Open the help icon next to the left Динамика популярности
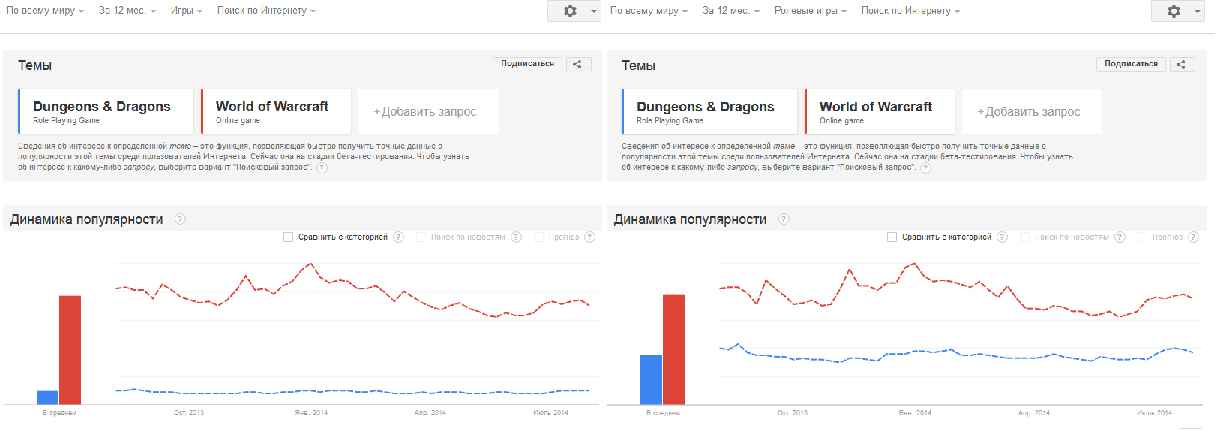Screen dimensions: 1224x440 (180, 219)
